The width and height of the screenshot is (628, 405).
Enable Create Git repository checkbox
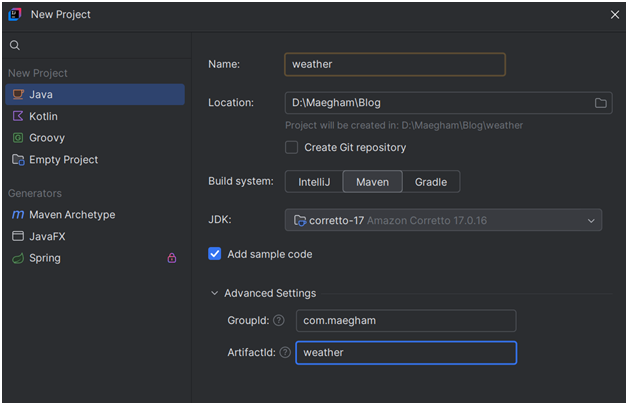point(292,147)
